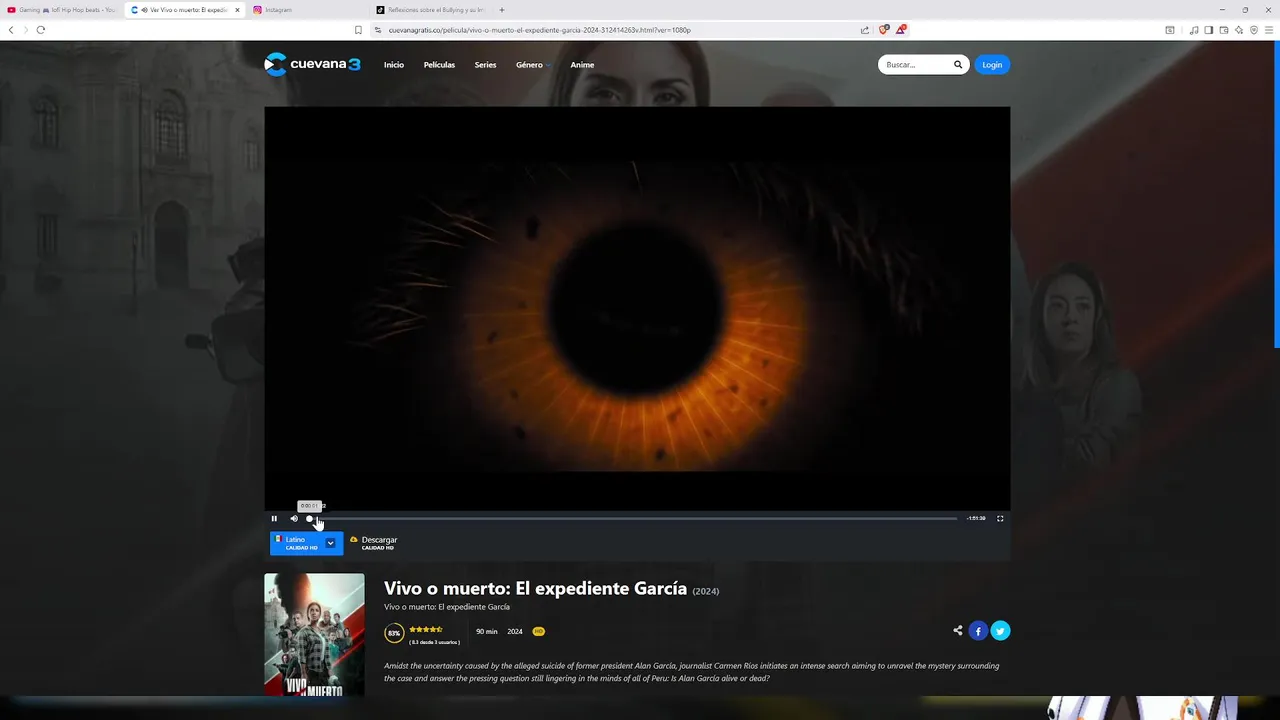Open the Películas menu item
The height and width of the screenshot is (720, 1280).
[x=439, y=65]
